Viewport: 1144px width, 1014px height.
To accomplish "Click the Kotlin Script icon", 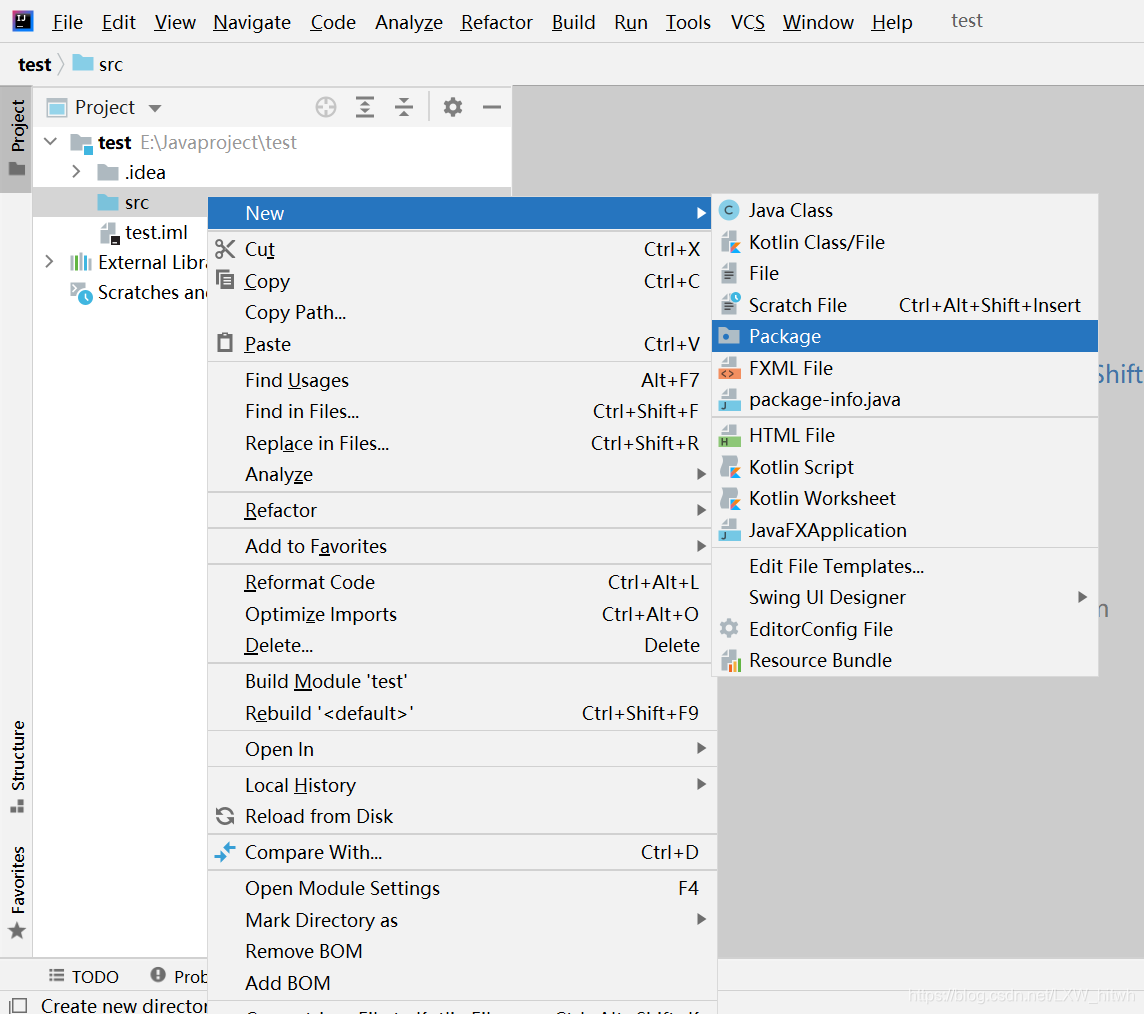I will coord(730,467).
